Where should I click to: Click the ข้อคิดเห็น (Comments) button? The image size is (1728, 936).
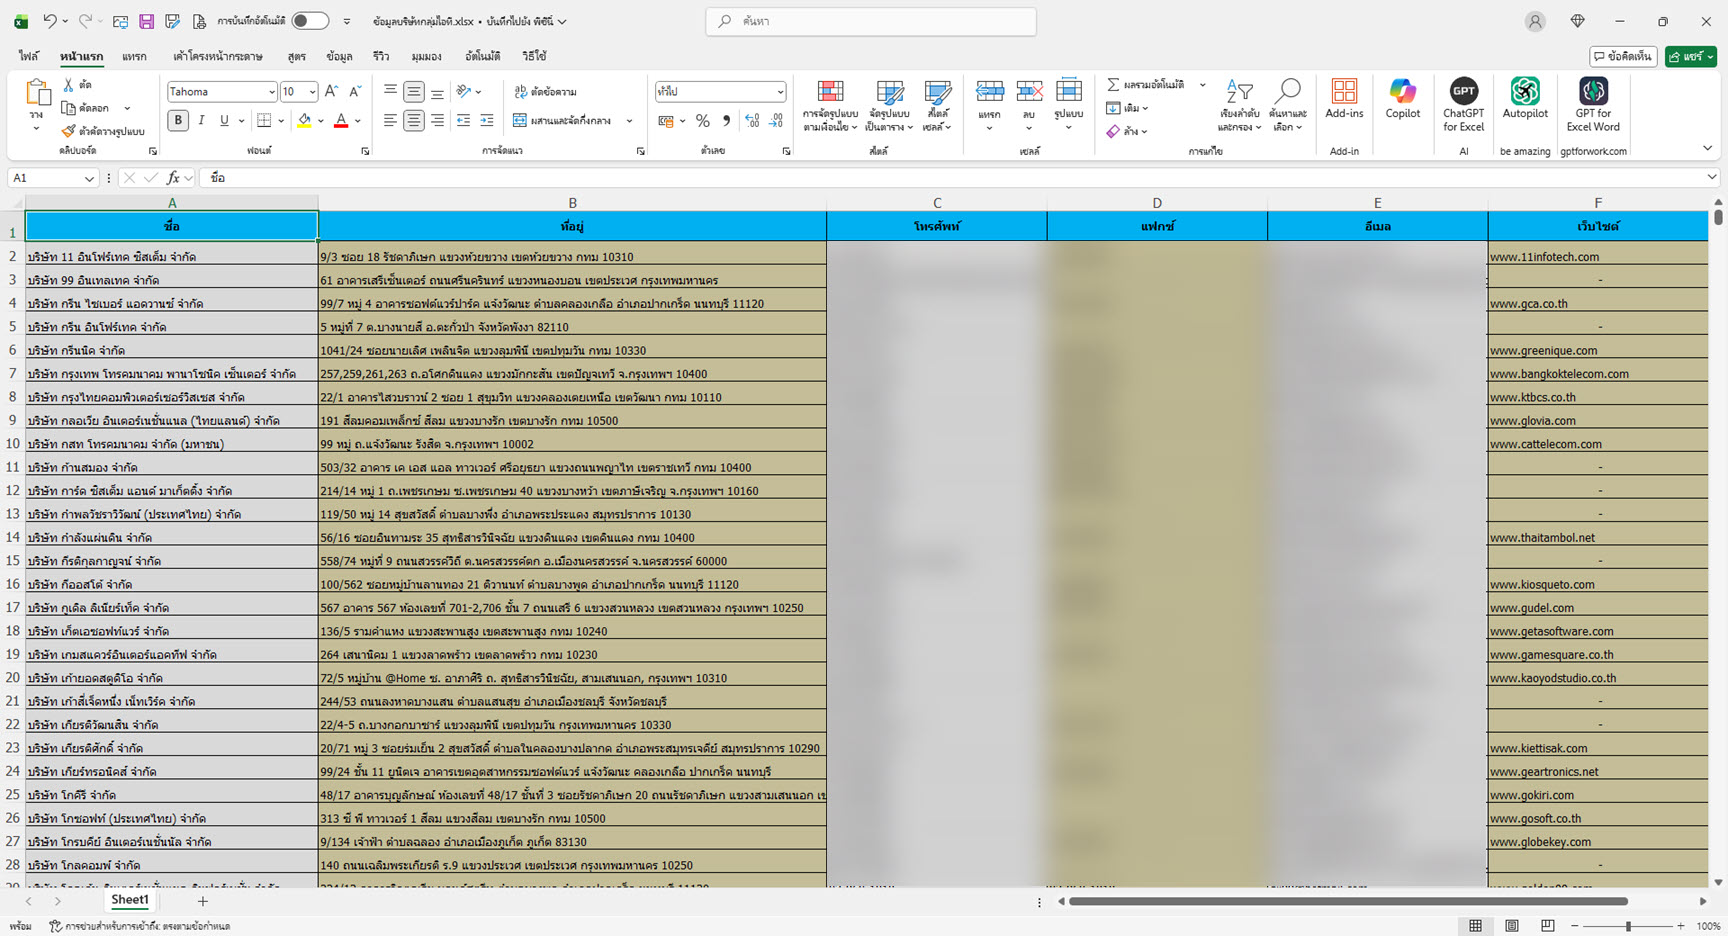pos(1622,57)
